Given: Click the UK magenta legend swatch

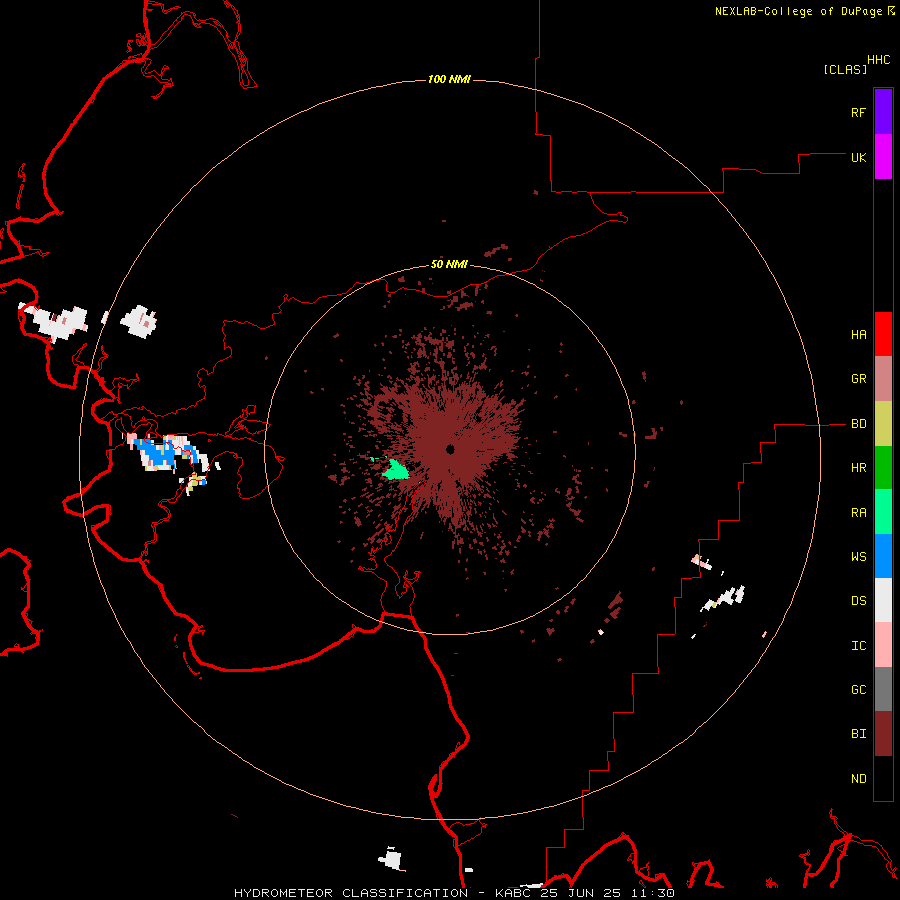Looking at the screenshot, I should 883,157.
